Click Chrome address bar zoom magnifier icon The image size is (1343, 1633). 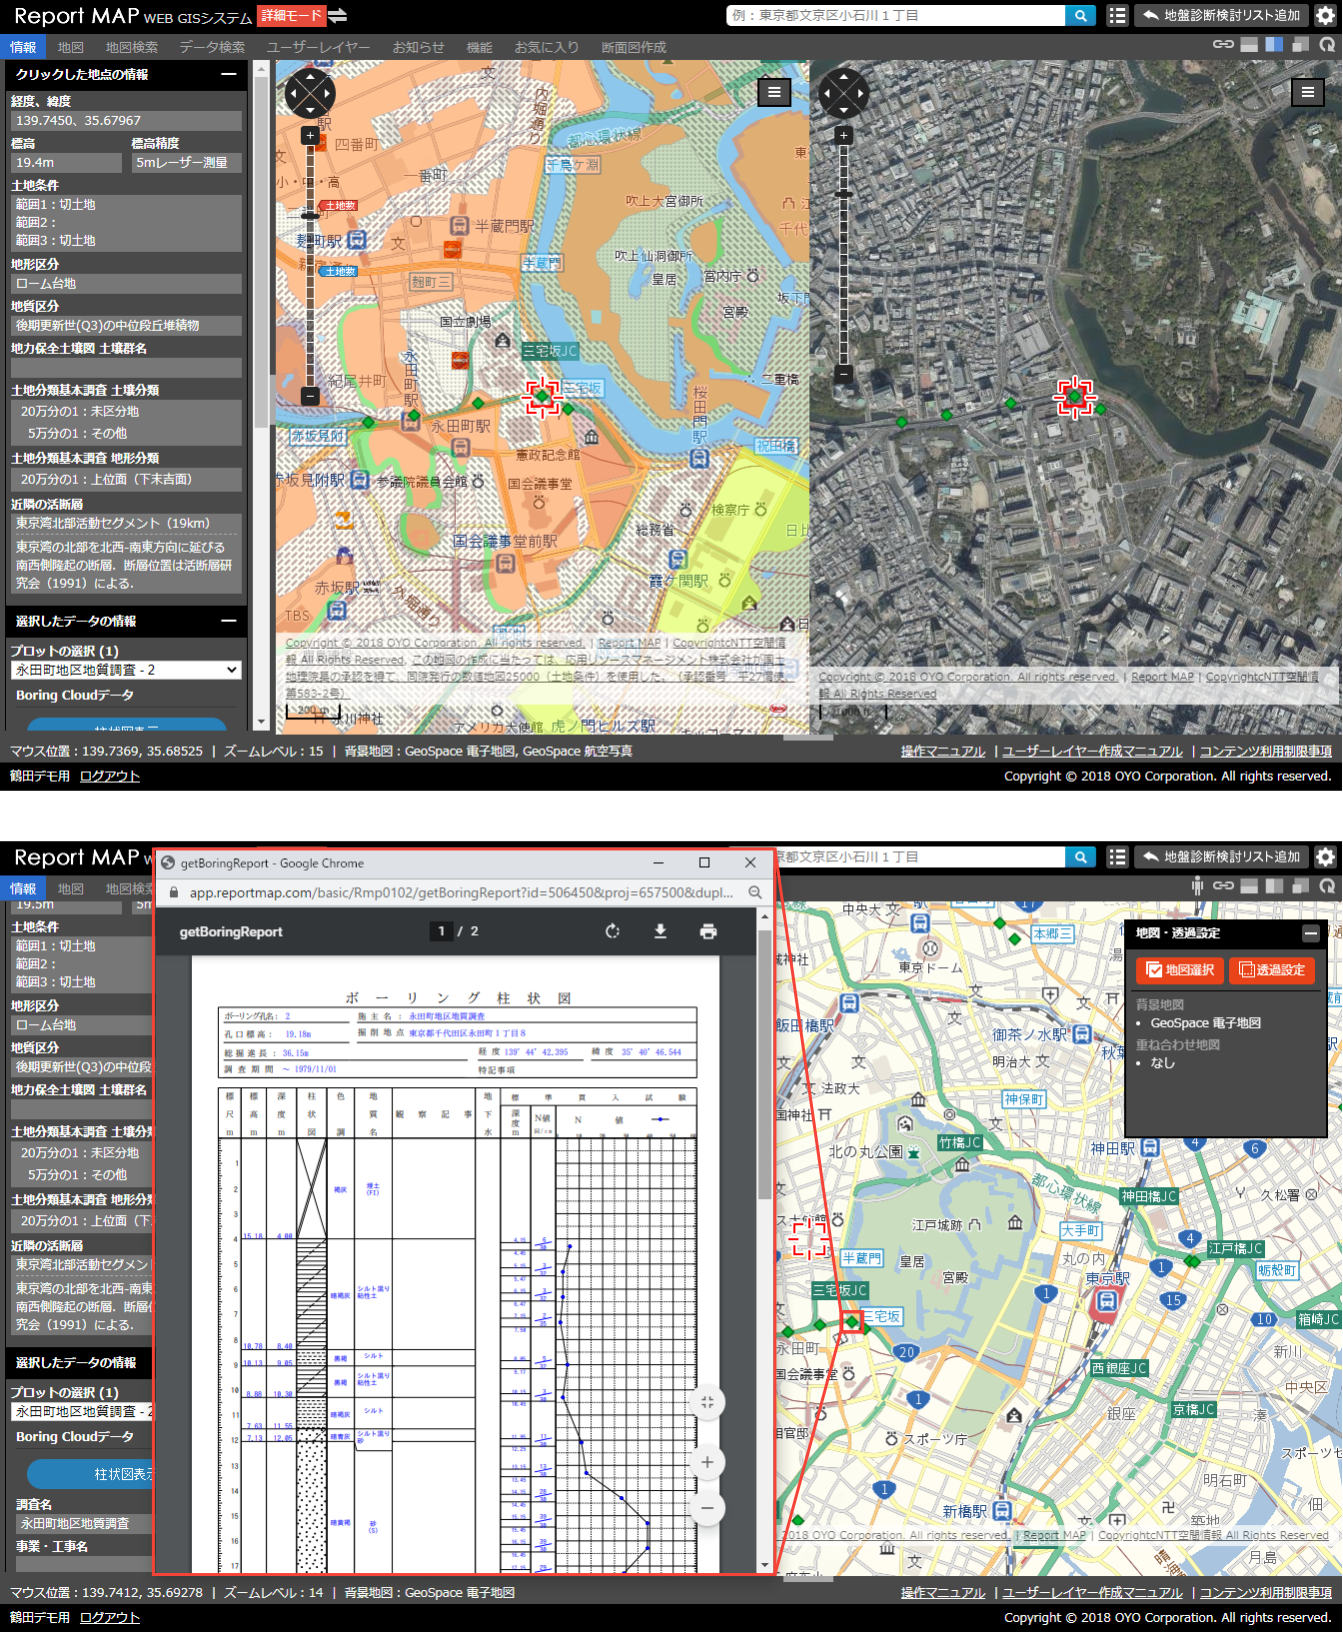tap(755, 892)
